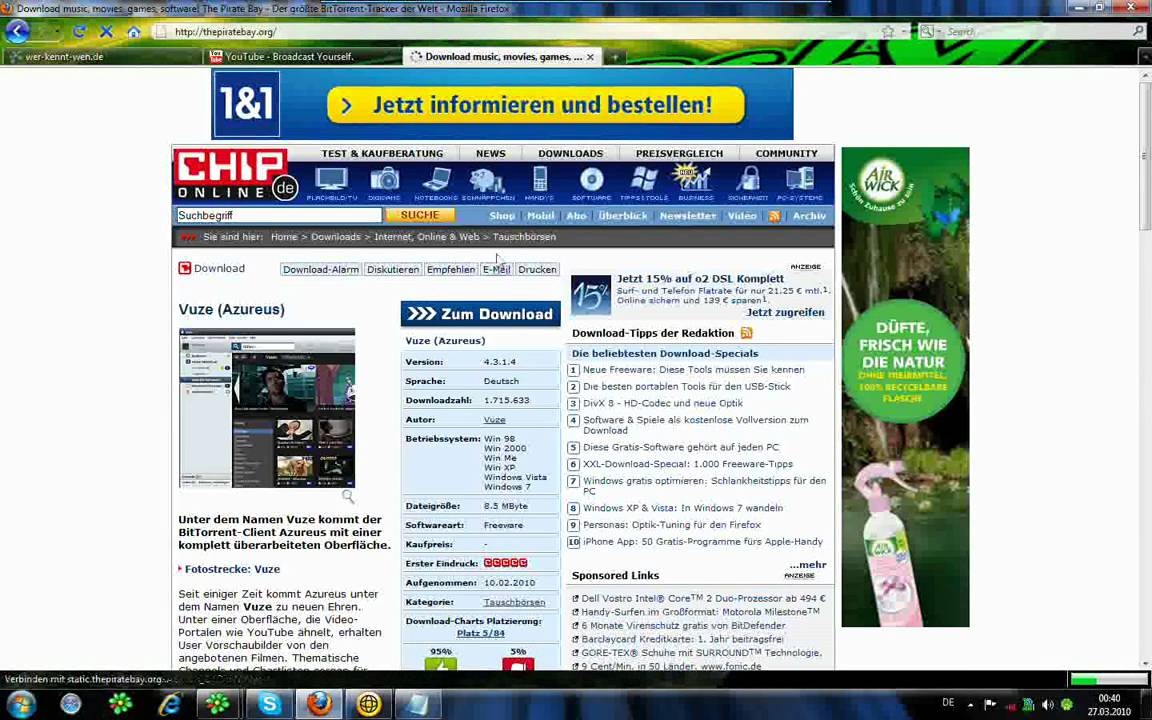The image size is (1152, 720).
Task: Bookmark this page with the star icon
Action: (888, 32)
